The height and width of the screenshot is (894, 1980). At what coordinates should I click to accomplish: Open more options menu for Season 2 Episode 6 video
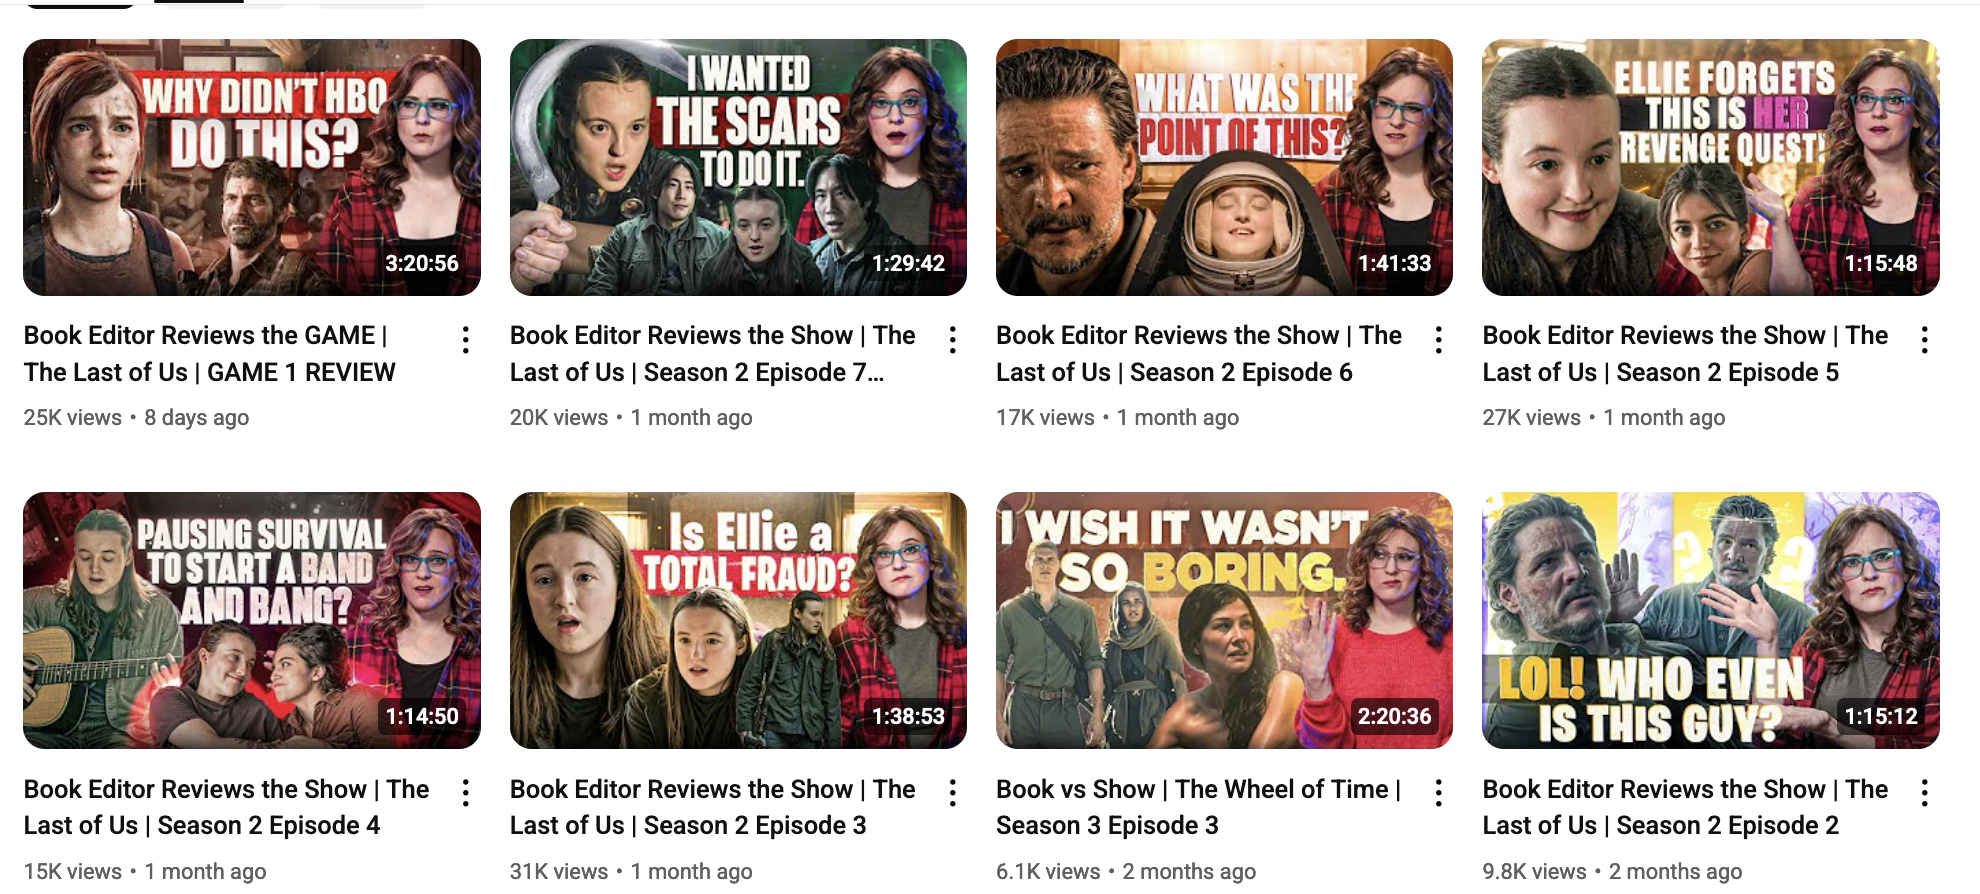pos(1439,340)
